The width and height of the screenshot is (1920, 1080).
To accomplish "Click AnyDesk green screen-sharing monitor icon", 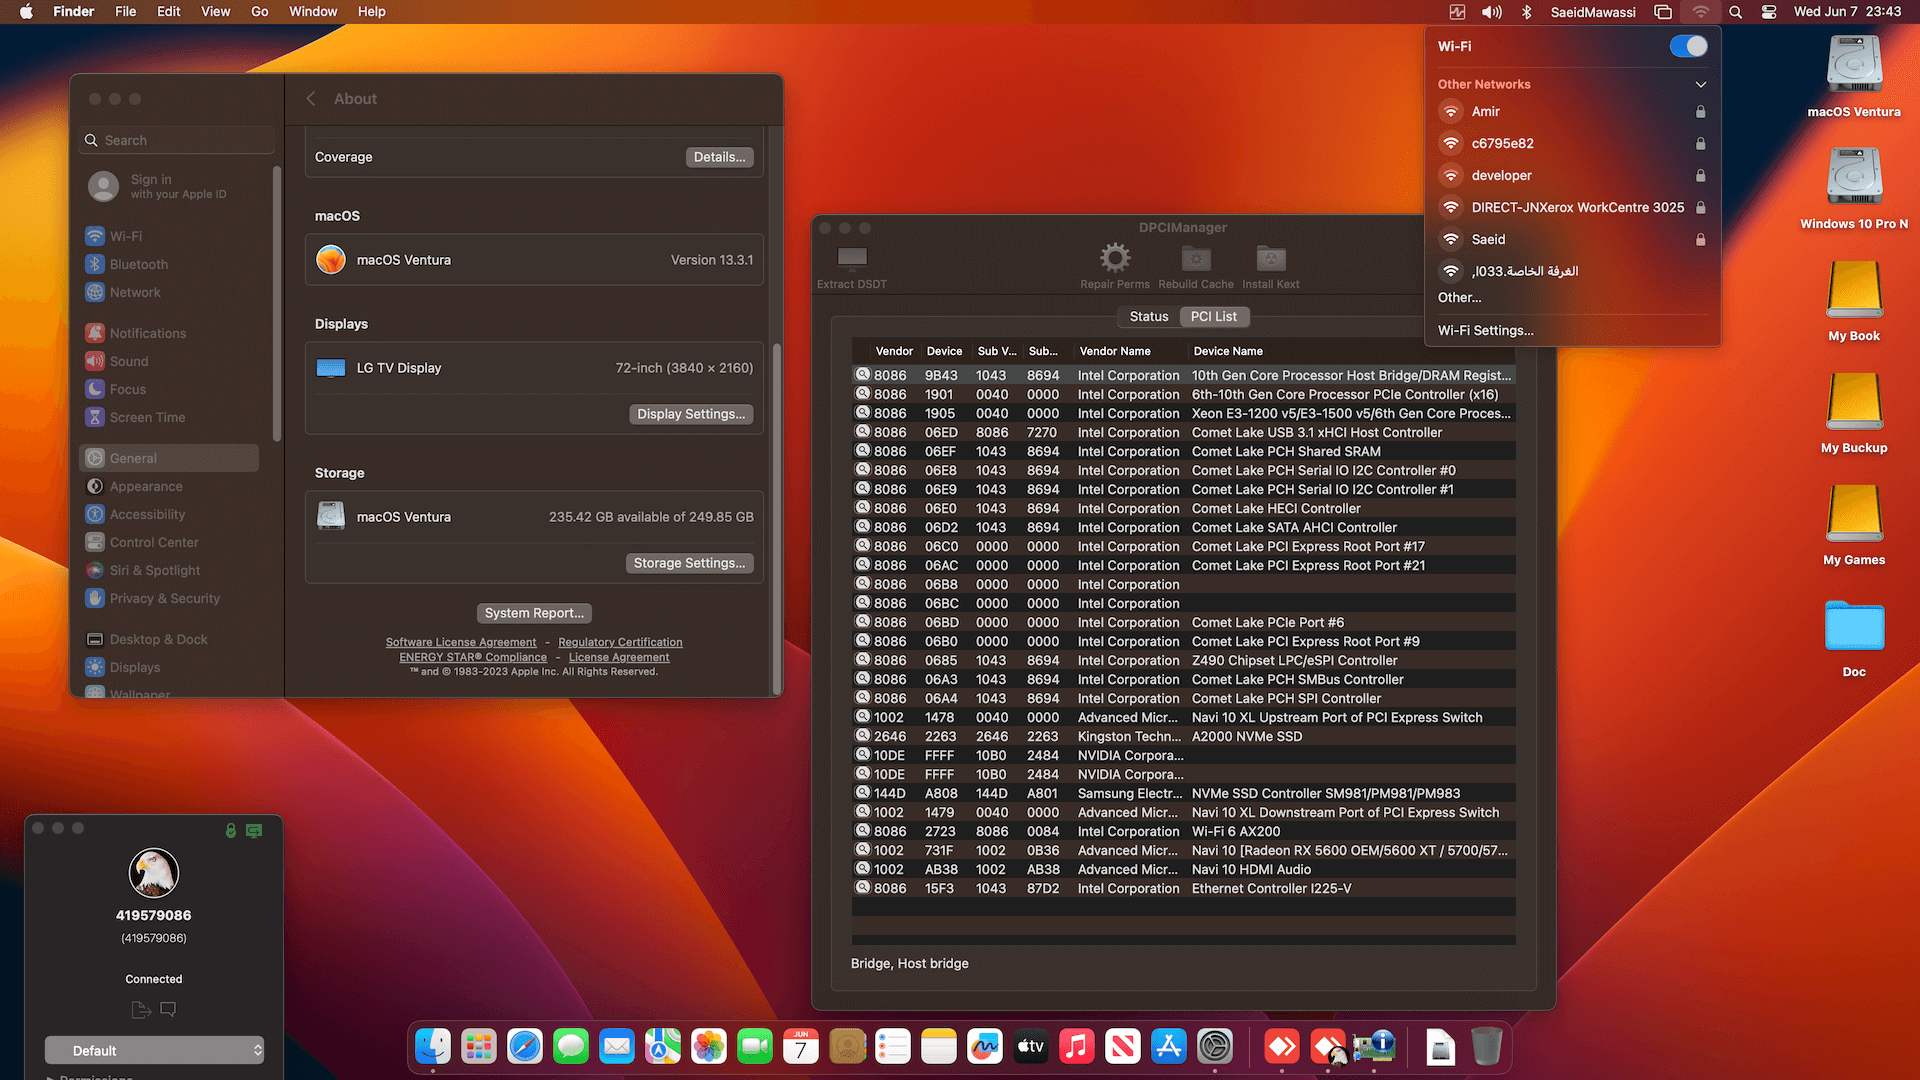I will pos(254,830).
